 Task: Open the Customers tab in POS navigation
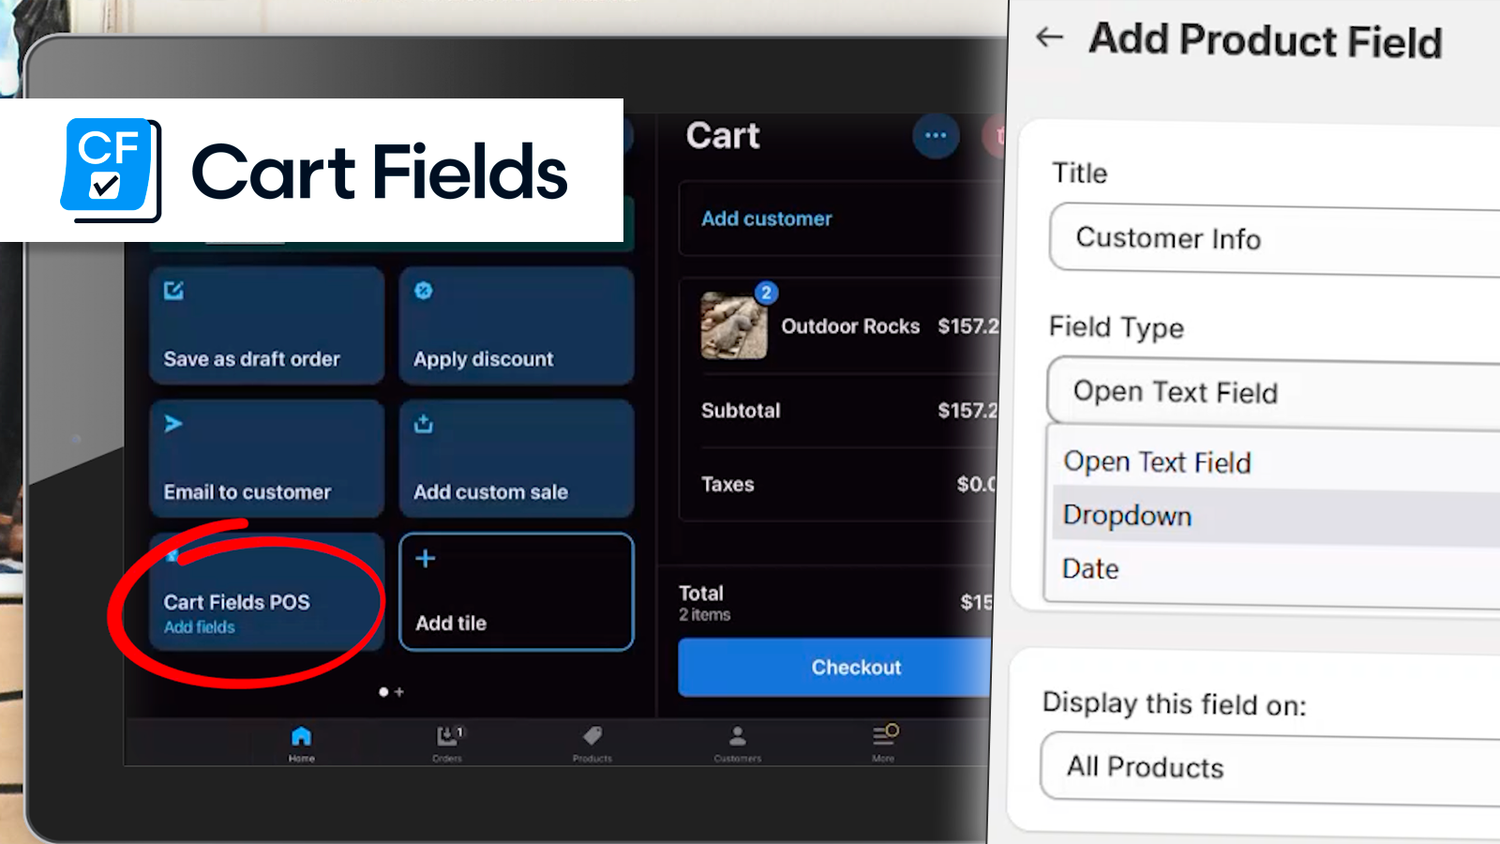pyautogui.click(x=737, y=743)
